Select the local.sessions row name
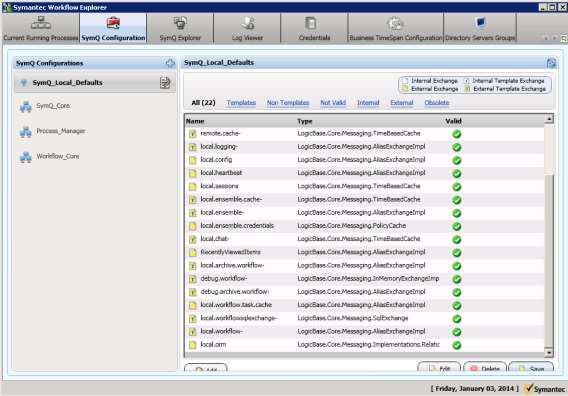568x396 pixels. (220, 186)
